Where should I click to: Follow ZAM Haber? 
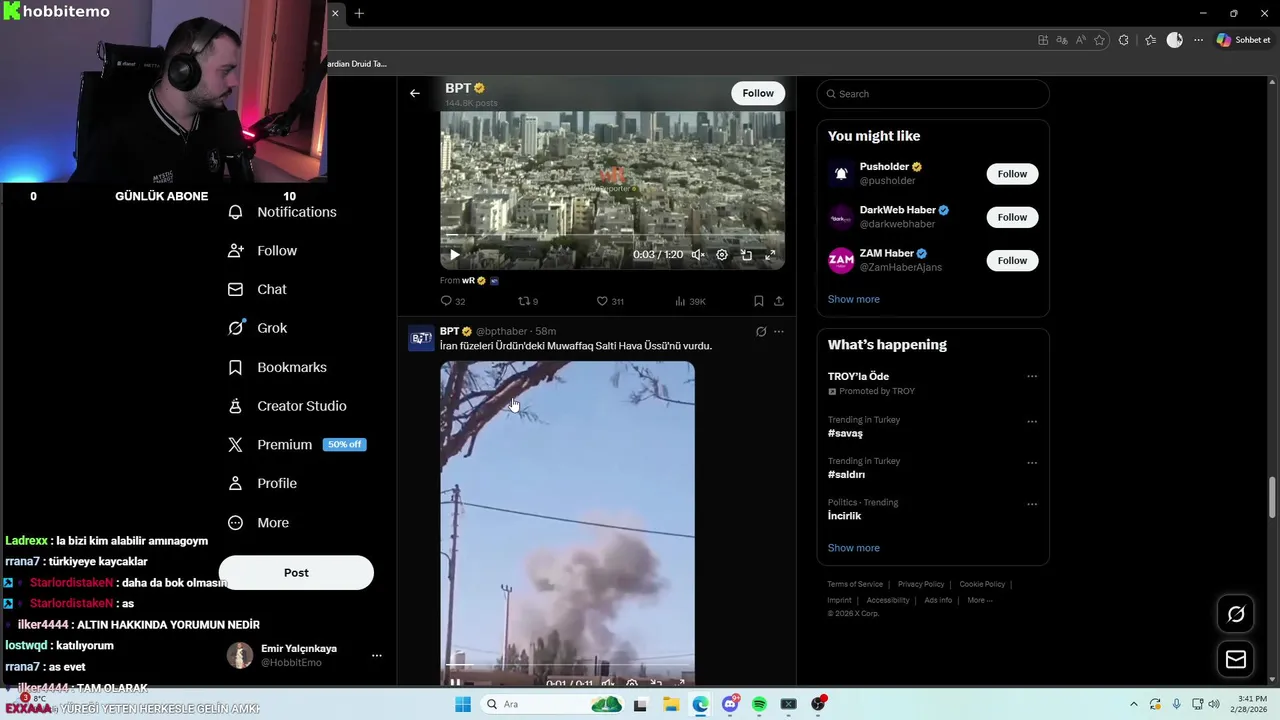pyautogui.click(x=1012, y=261)
